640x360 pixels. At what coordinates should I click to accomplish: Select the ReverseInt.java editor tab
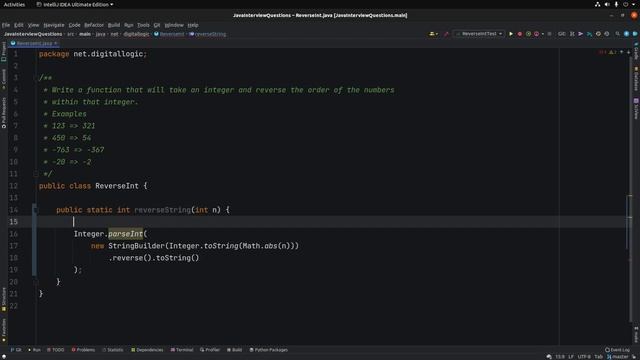coord(34,43)
